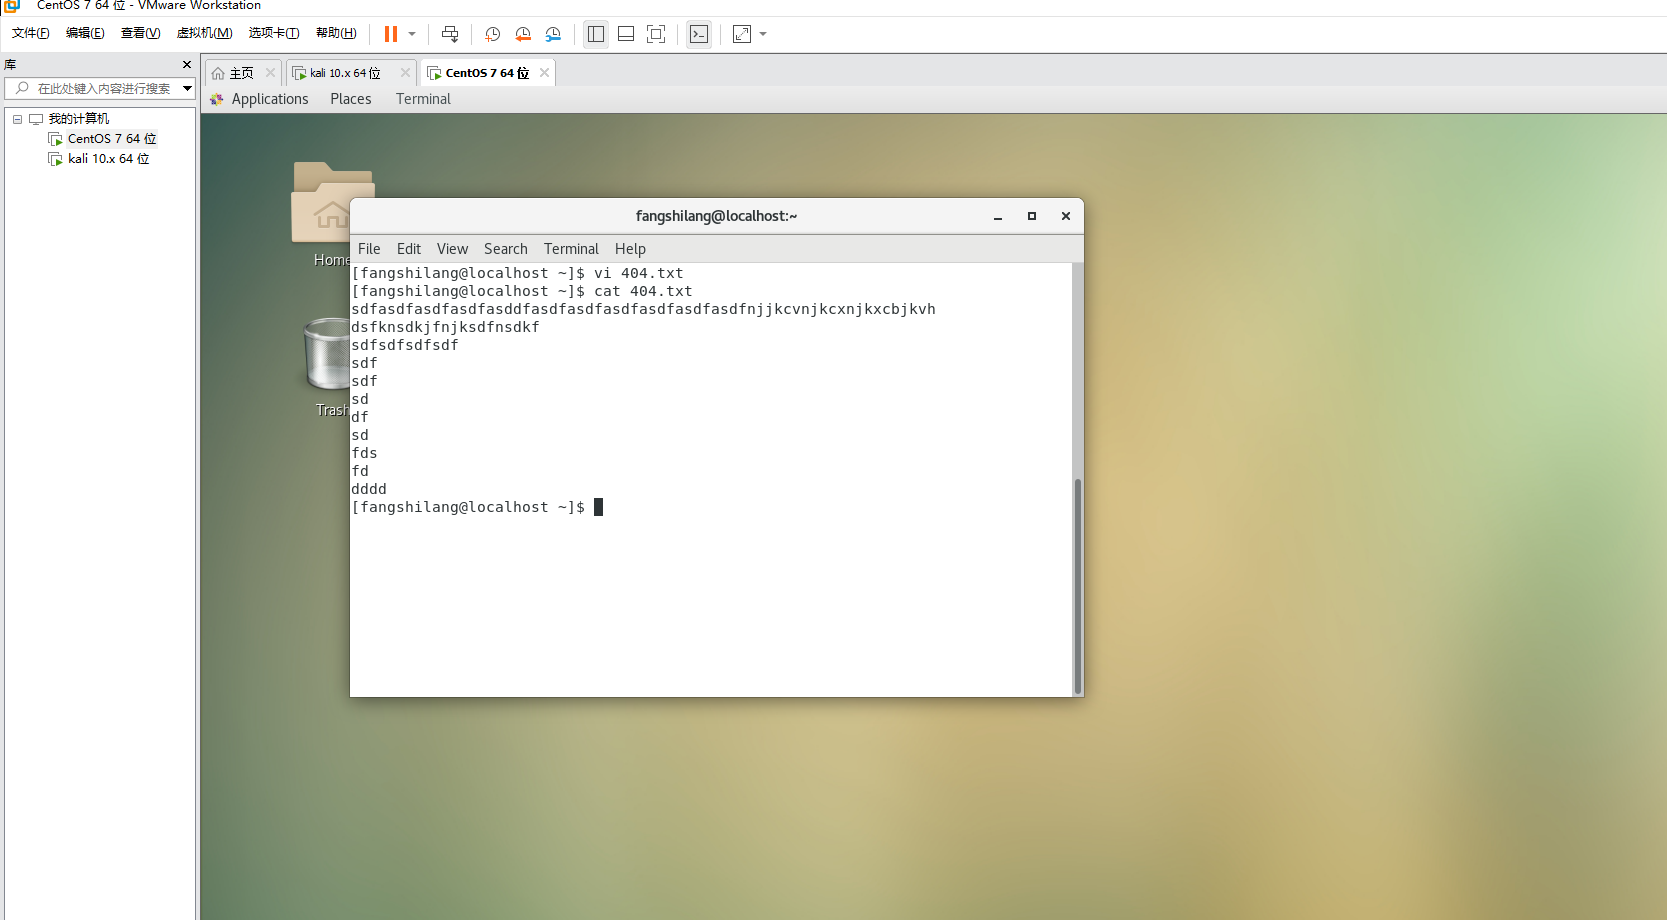Click the 'dddd' output line

pyautogui.click(x=369, y=489)
